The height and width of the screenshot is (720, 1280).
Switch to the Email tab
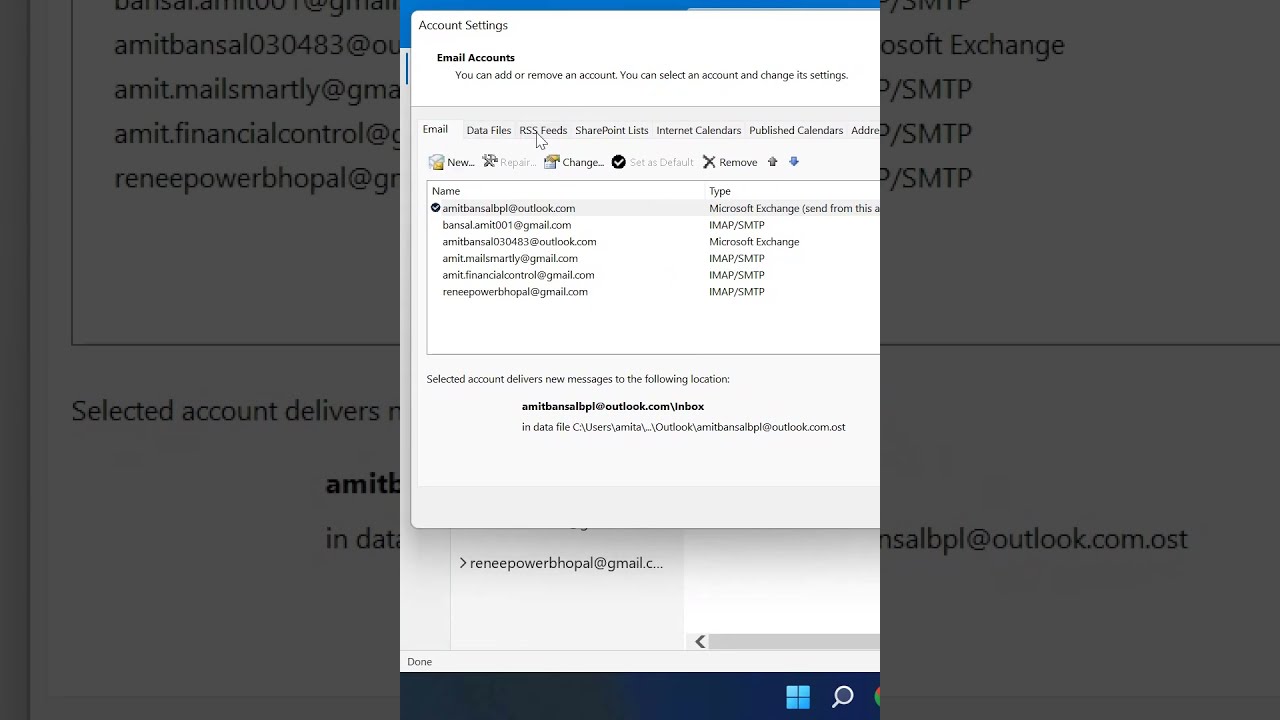435,129
